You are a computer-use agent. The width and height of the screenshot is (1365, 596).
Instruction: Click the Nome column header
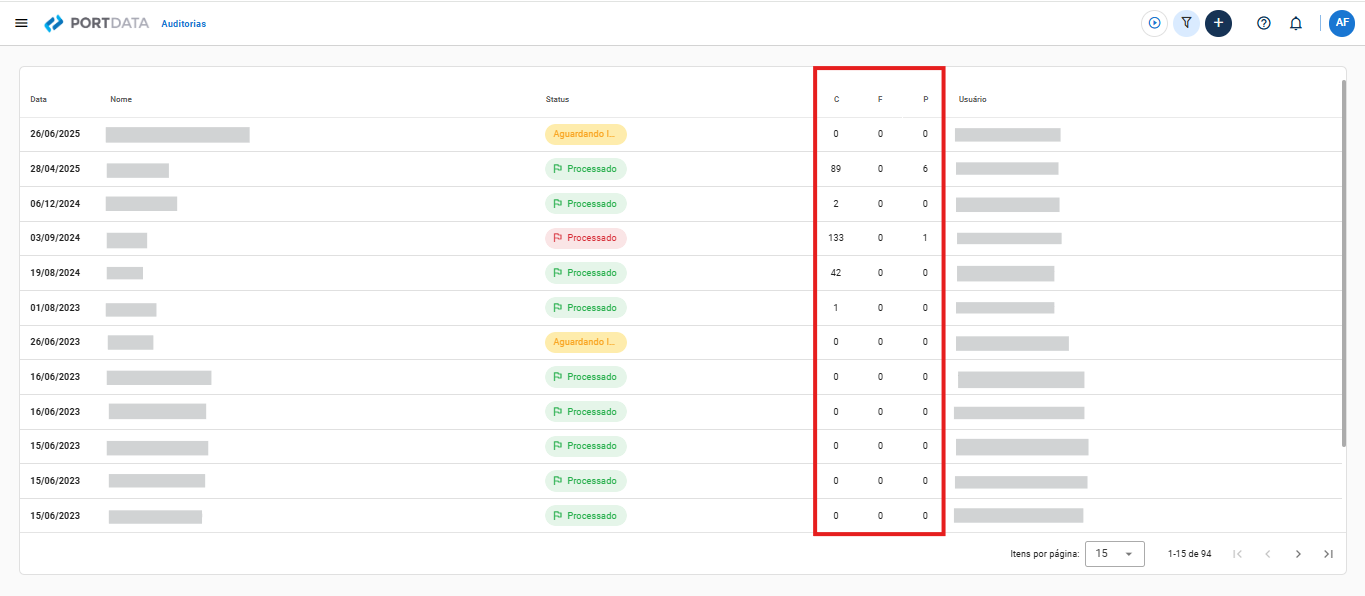(121, 100)
